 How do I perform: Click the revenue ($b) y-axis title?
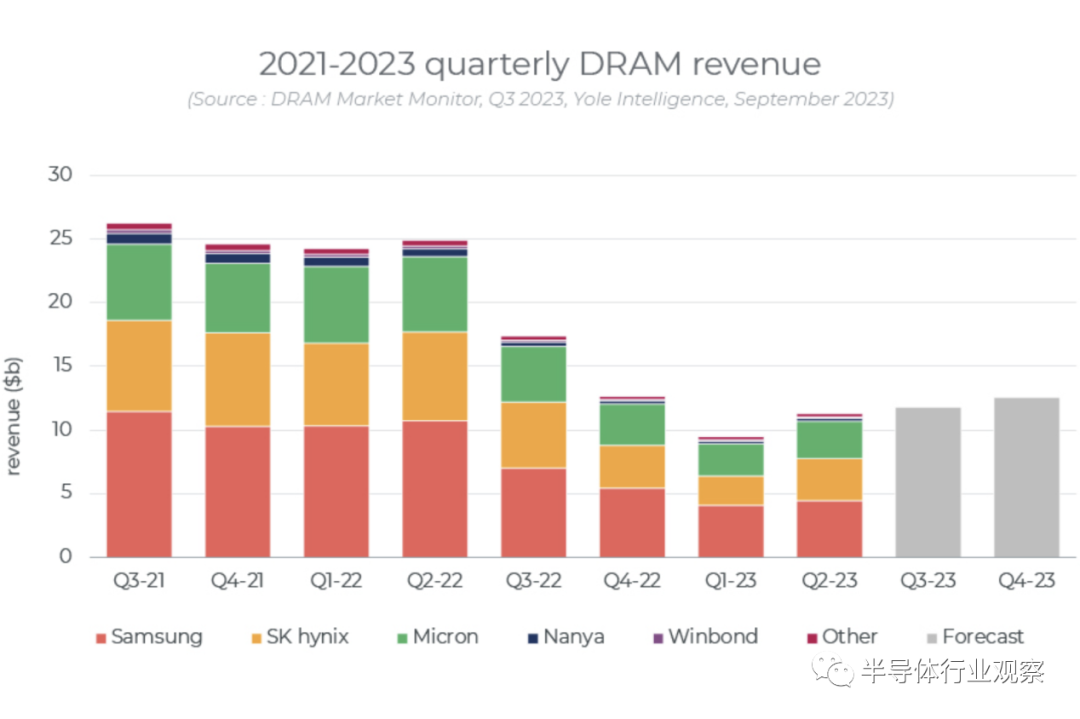click(x=14, y=414)
